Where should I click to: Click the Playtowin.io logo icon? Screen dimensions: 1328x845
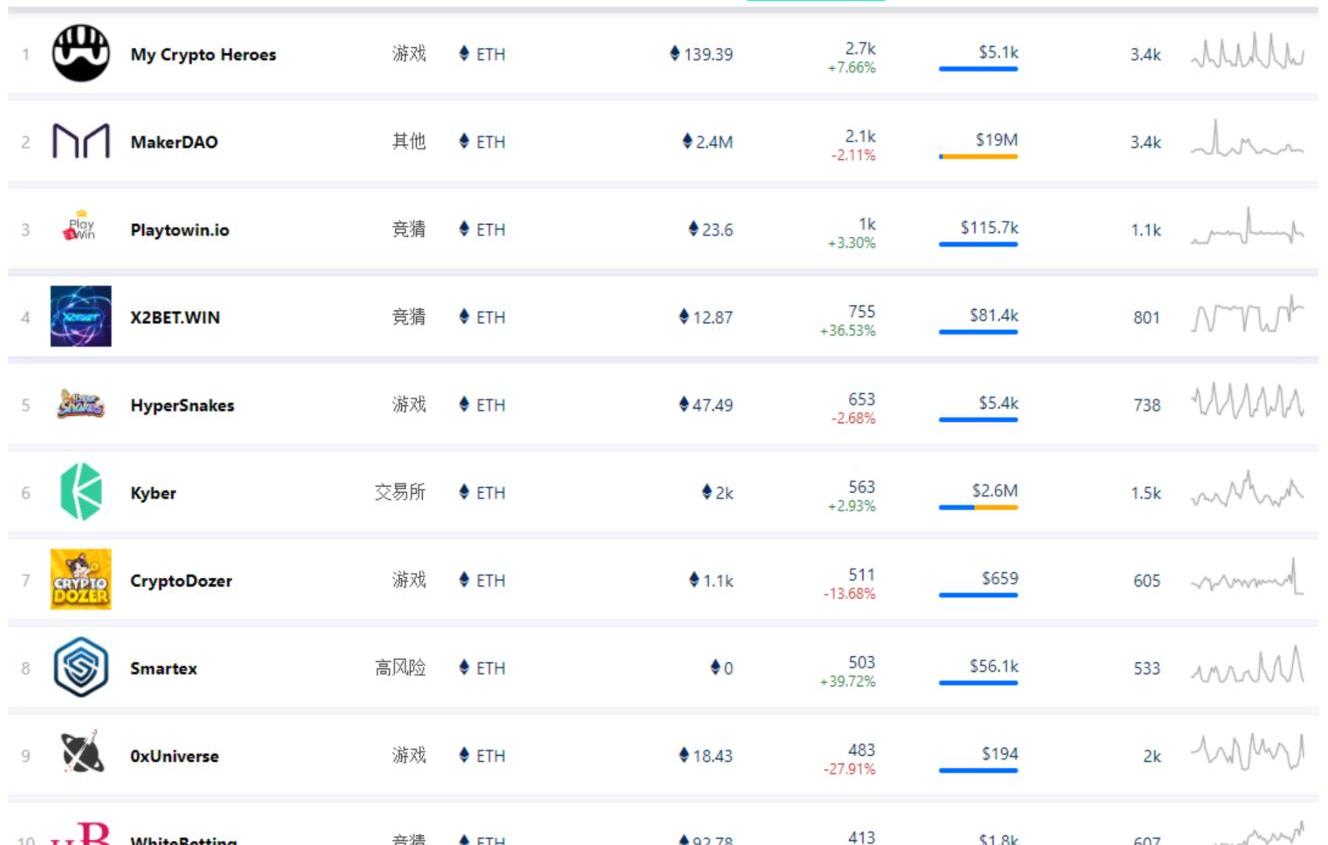pos(81,229)
